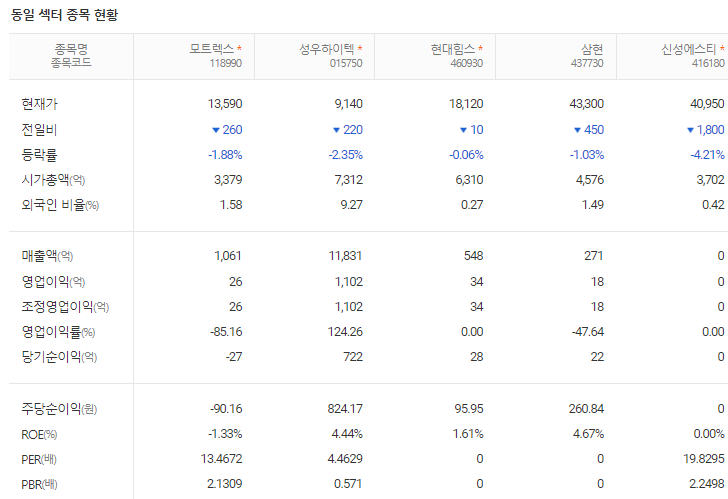Click EPS value 824.17
Viewport: 728px width, 499px height.
click(x=345, y=409)
